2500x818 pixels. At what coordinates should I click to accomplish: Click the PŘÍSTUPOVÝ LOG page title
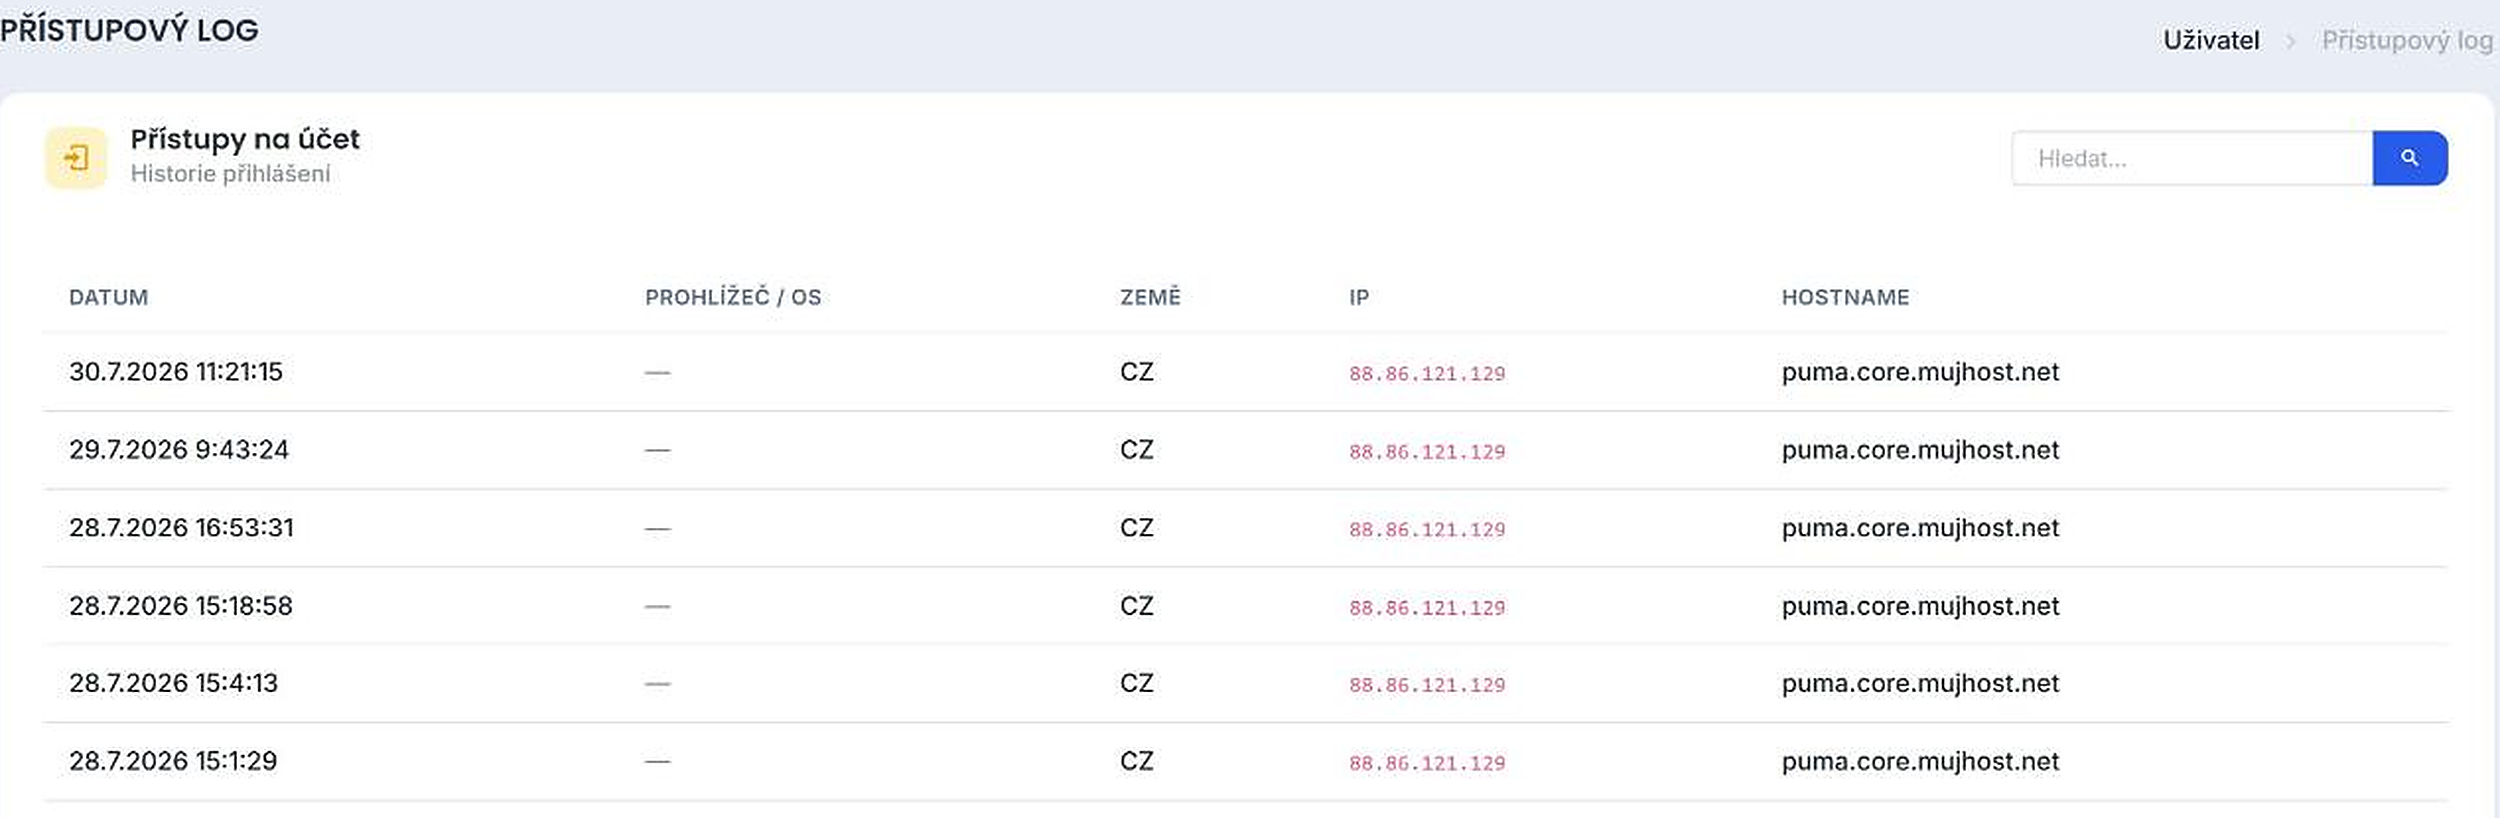tap(129, 30)
